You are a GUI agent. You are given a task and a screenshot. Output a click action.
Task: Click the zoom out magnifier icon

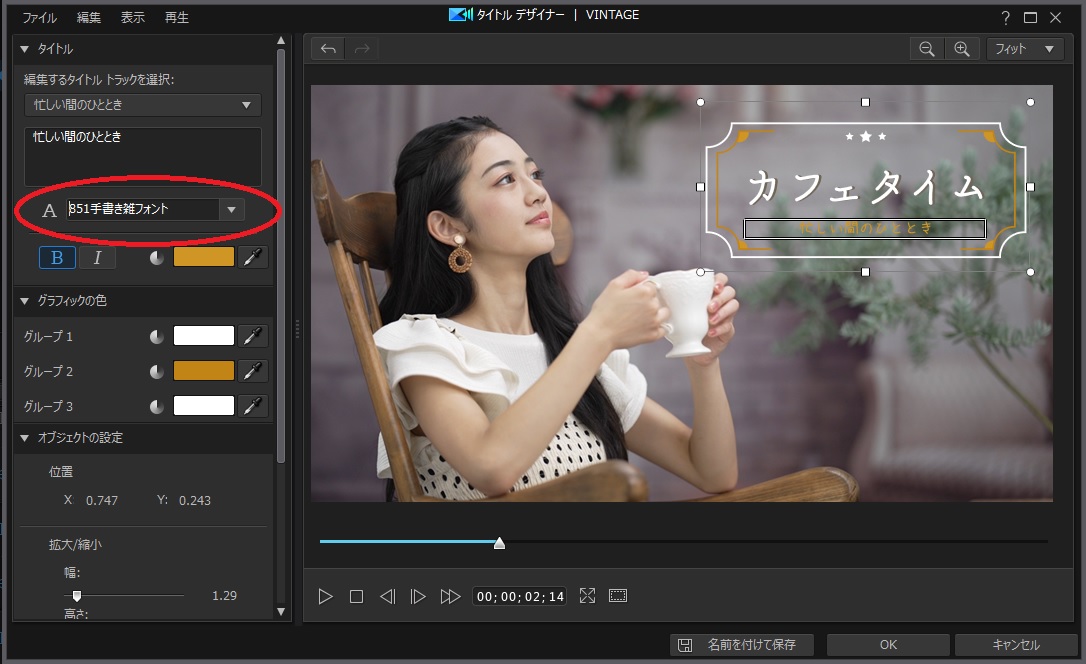[x=927, y=49]
